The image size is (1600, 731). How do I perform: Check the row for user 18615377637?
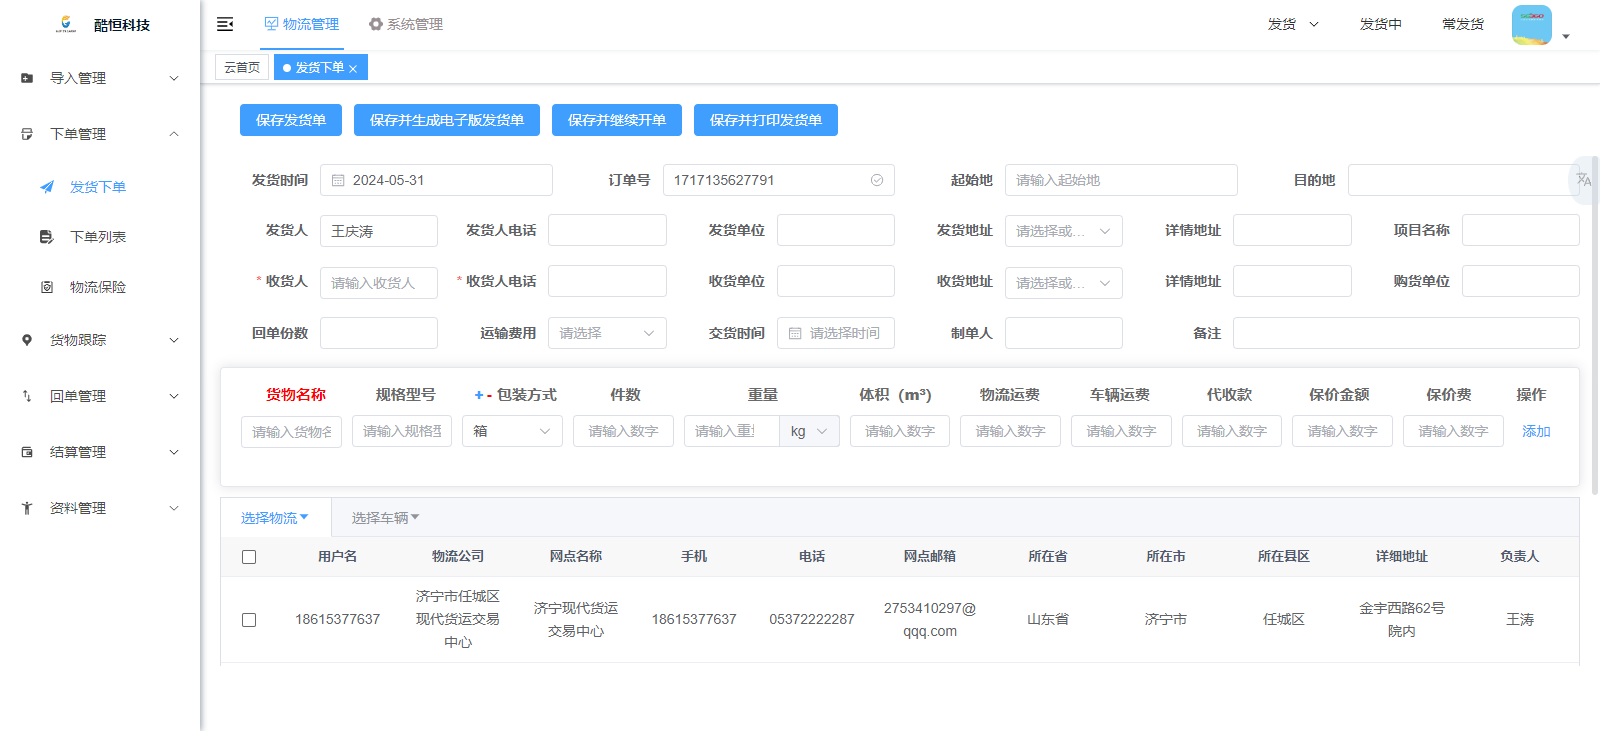[x=249, y=620]
